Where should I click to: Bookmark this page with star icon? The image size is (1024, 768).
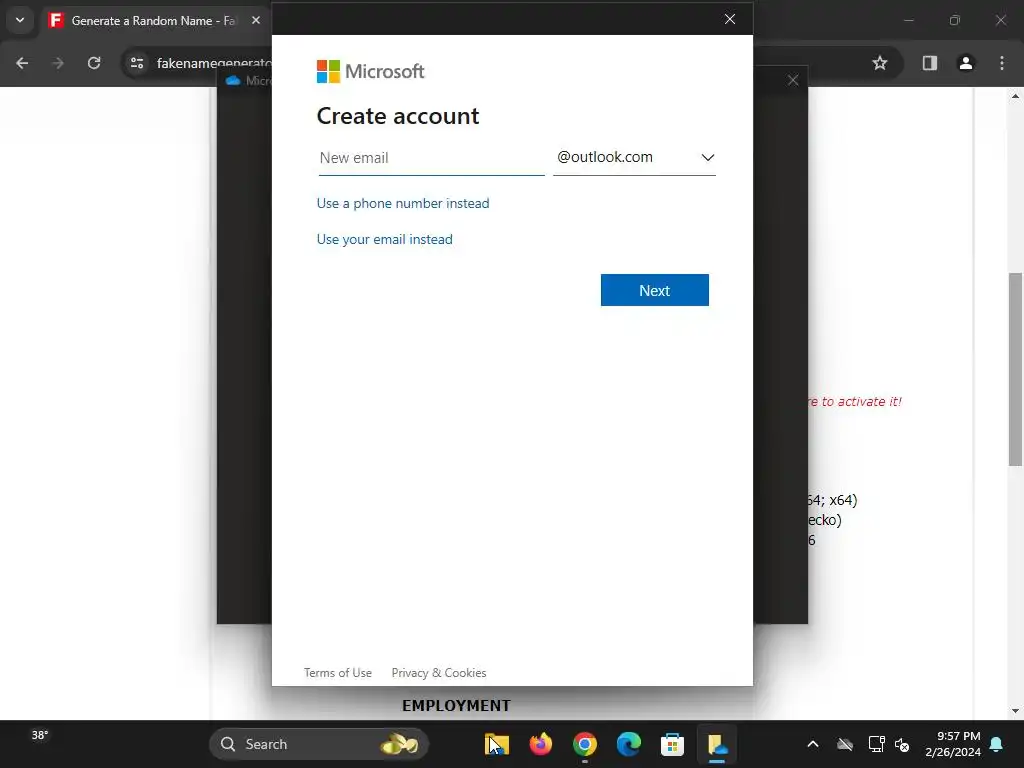880,63
